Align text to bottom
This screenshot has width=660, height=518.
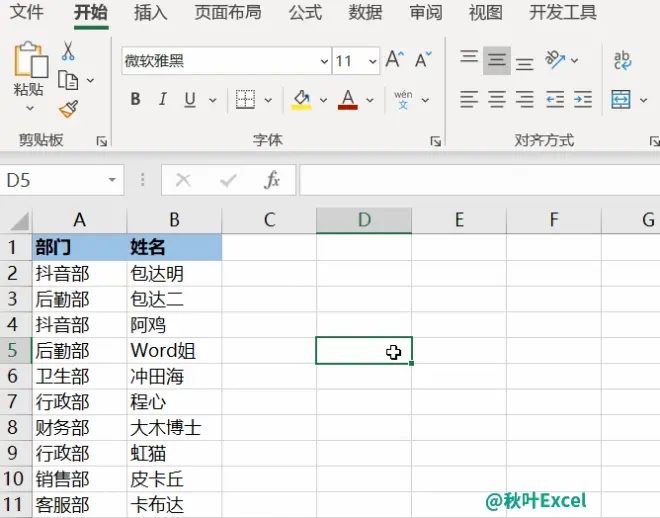[524, 64]
